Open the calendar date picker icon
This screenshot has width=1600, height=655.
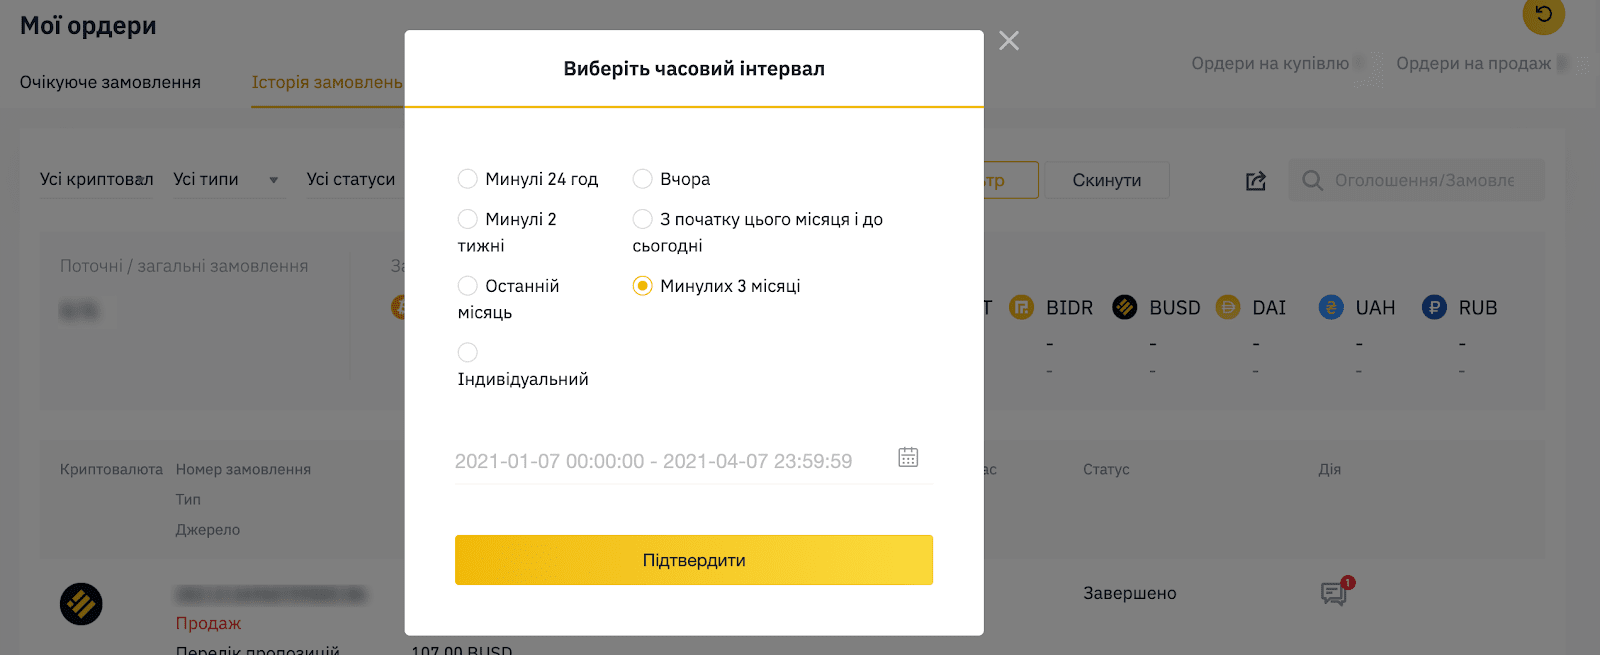click(908, 457)
